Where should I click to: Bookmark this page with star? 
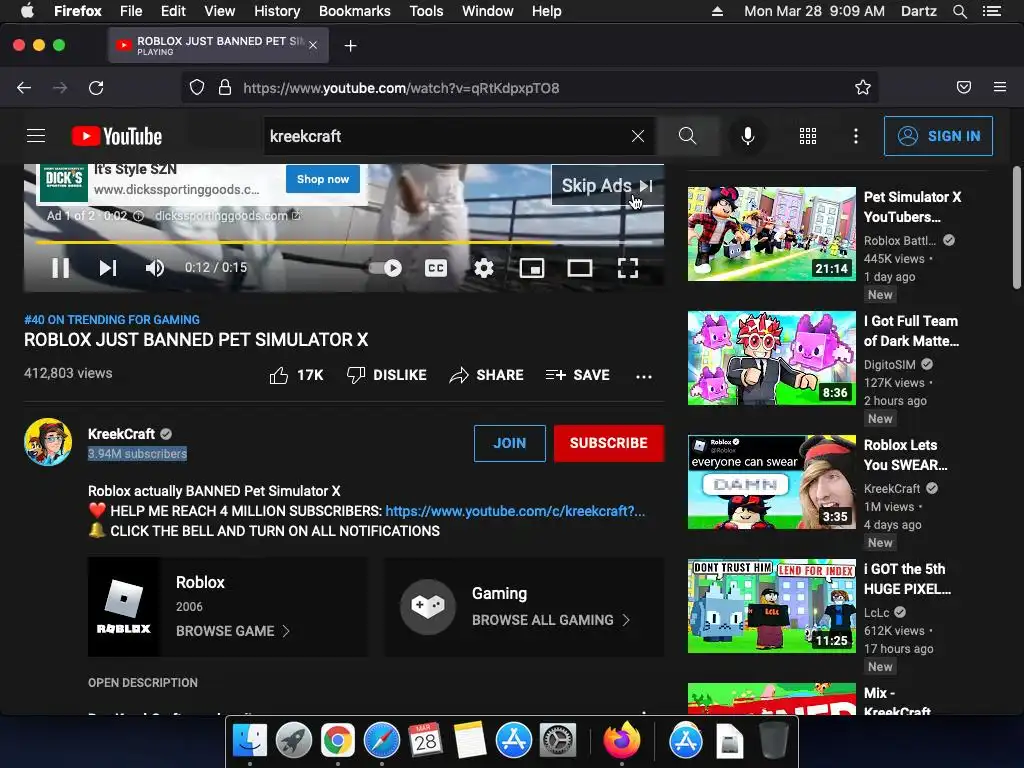[x=863, y=88]
